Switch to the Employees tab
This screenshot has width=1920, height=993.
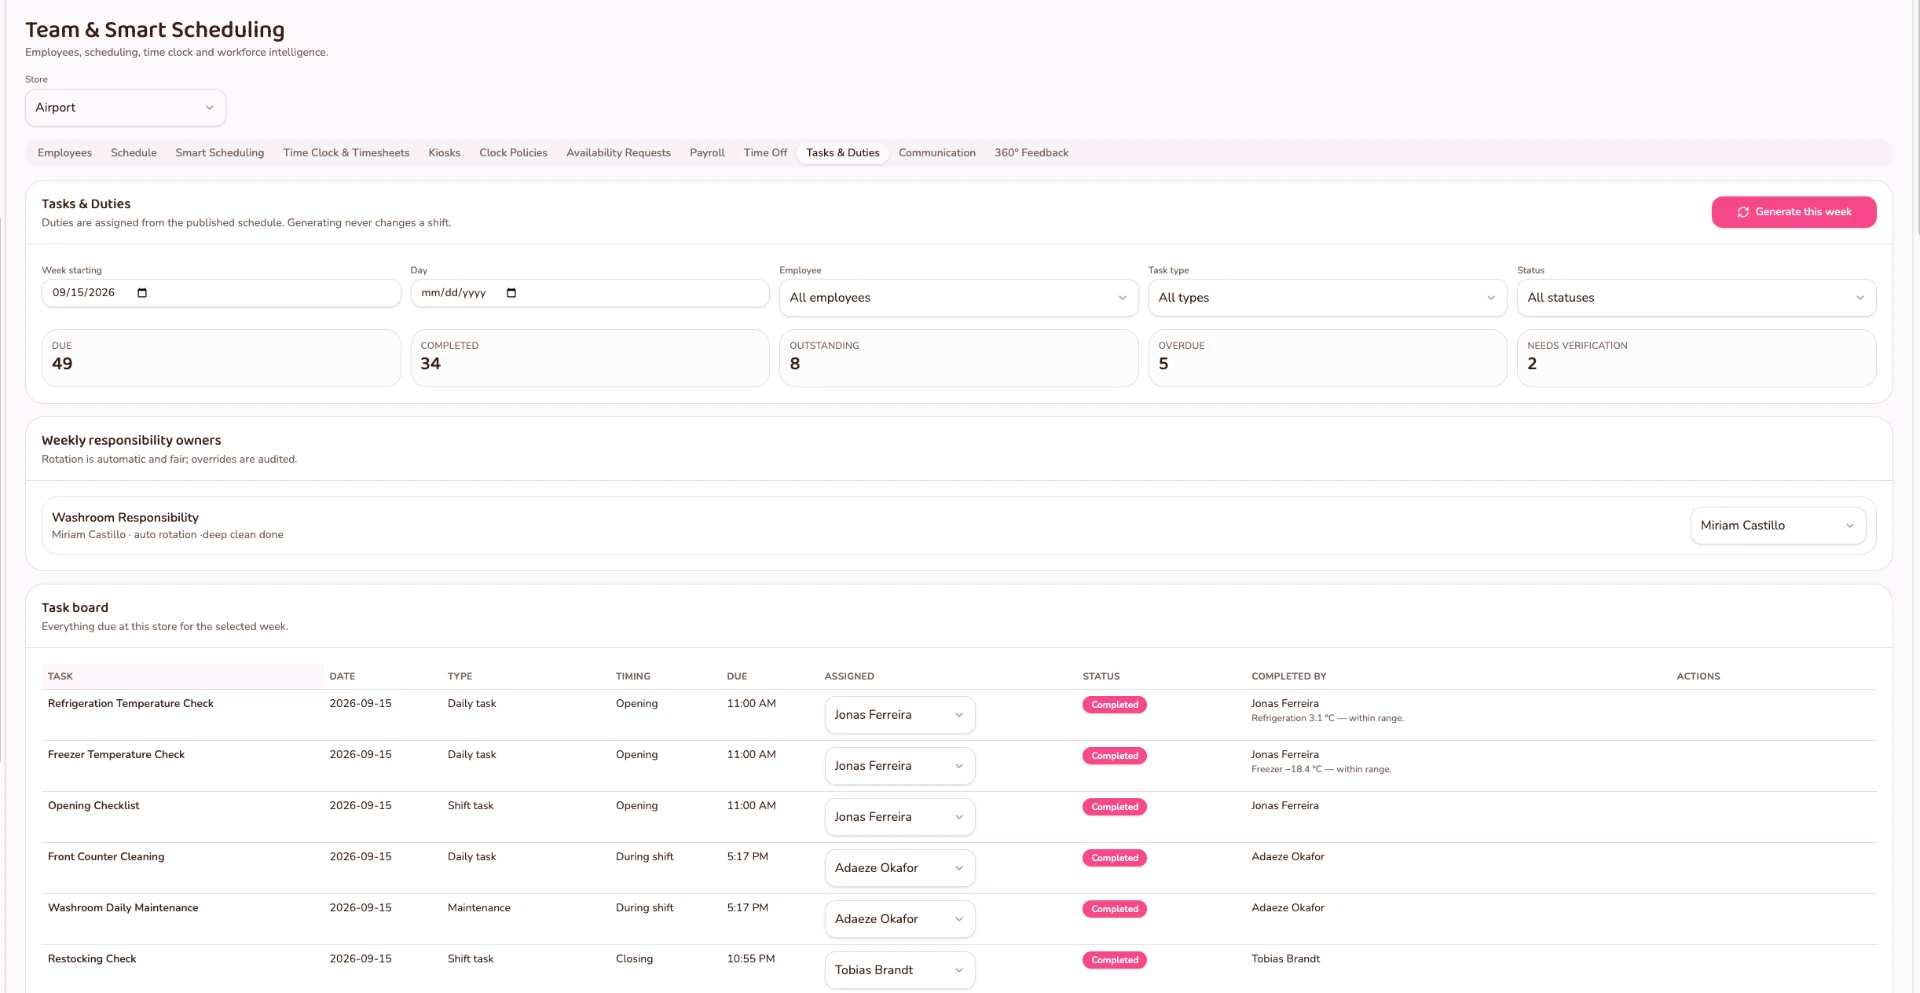tap(65, 153)
